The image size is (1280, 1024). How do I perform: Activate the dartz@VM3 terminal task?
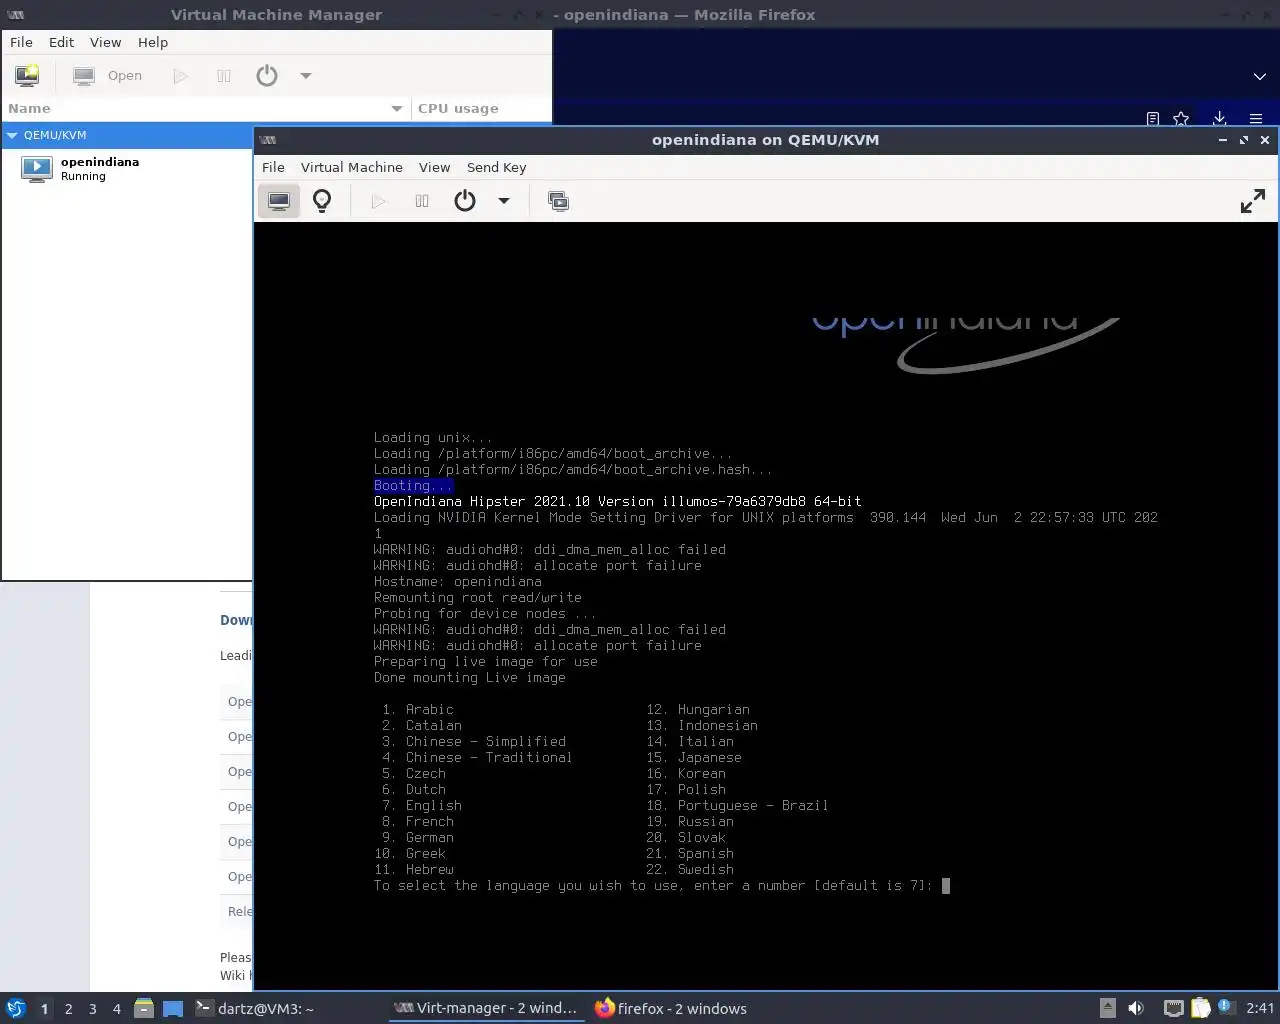(x=255, y=1008)
